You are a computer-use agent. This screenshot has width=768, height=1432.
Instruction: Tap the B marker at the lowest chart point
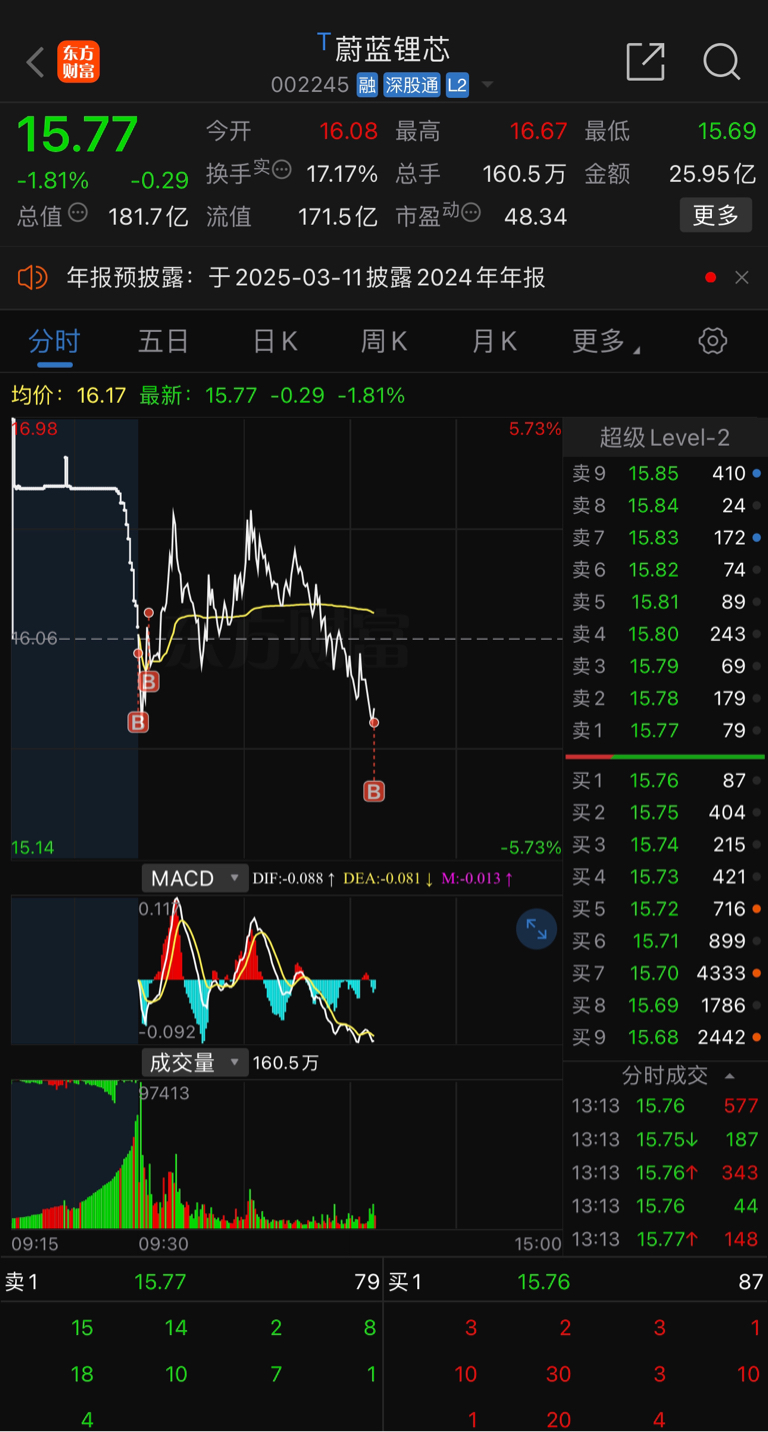tap(138, 722)
